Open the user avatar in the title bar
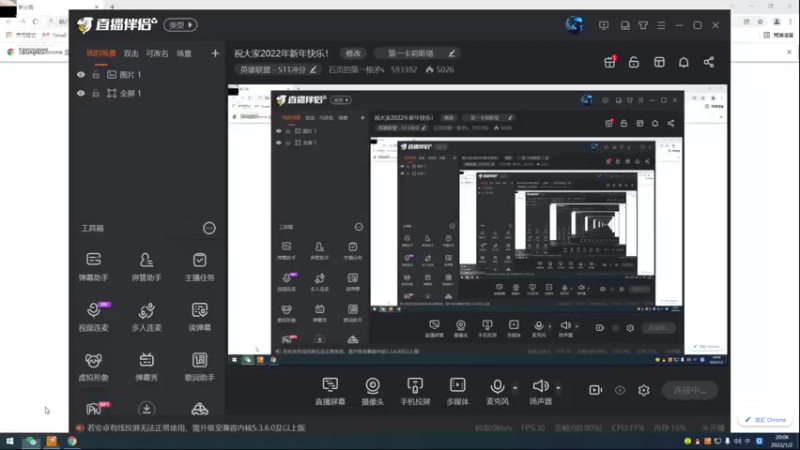Image resolution: width=800 pixels, height=450 pixels. (x=574, y=24)
